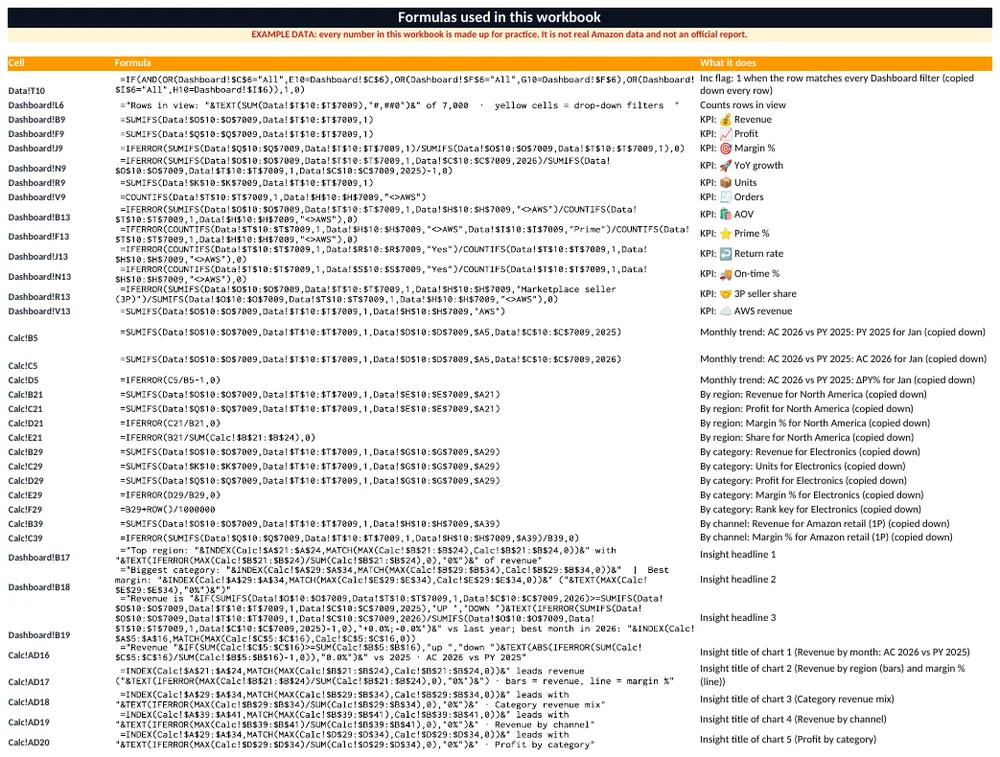The width and height of the screenshot is (1000, 757).
Task: Click the receipt icon beside Orders
Action: [725, 197]
